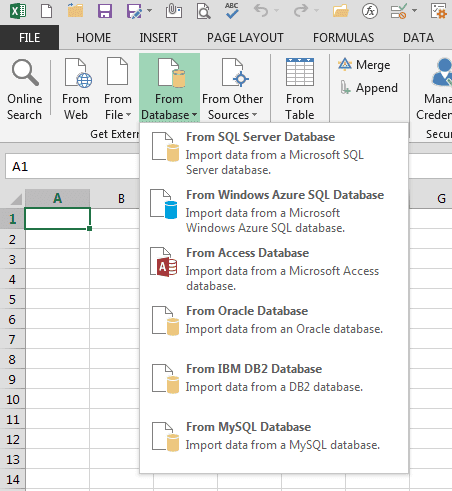Click the Merge queries button

[x=364, y=65]
